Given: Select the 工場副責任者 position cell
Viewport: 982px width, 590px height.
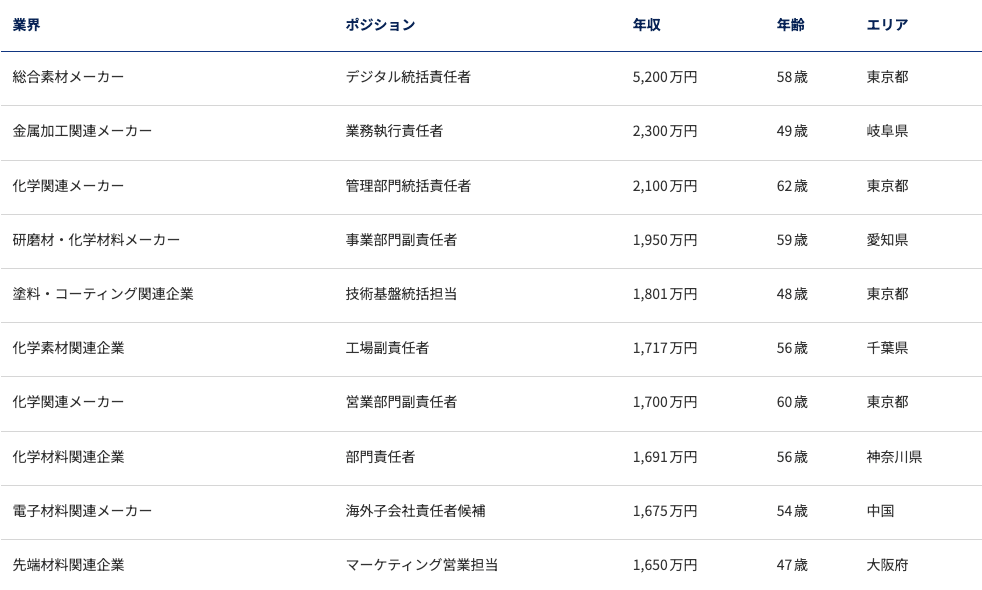Looking at the screenshot, I should coord(388,348).
